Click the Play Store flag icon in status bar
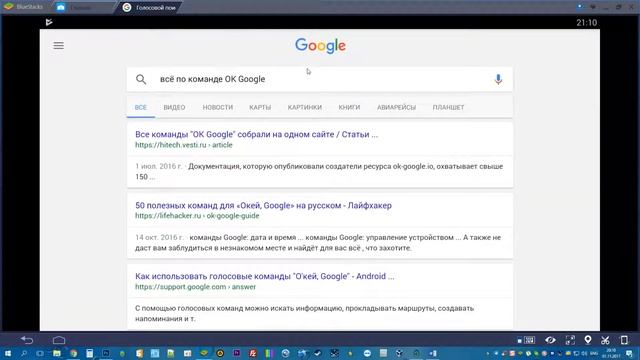This screenshot has height=360, width=640. pos(49,22)
